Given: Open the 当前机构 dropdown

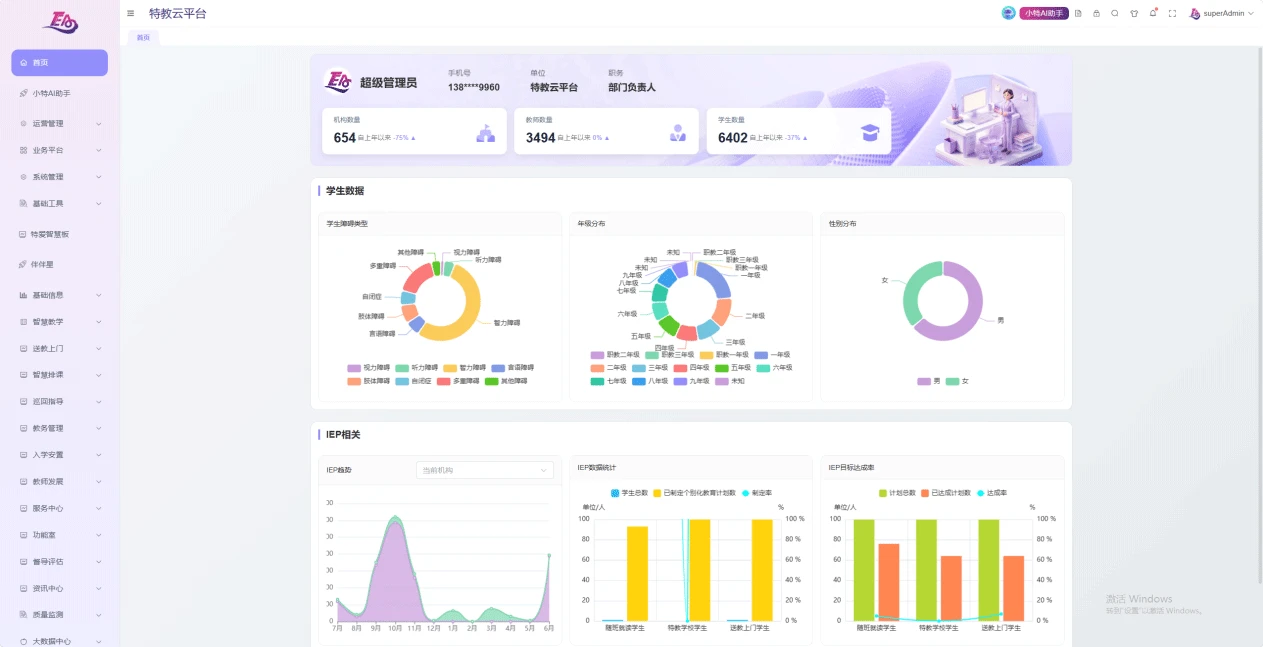Looking at the screenshot, I should pos(485,470).
